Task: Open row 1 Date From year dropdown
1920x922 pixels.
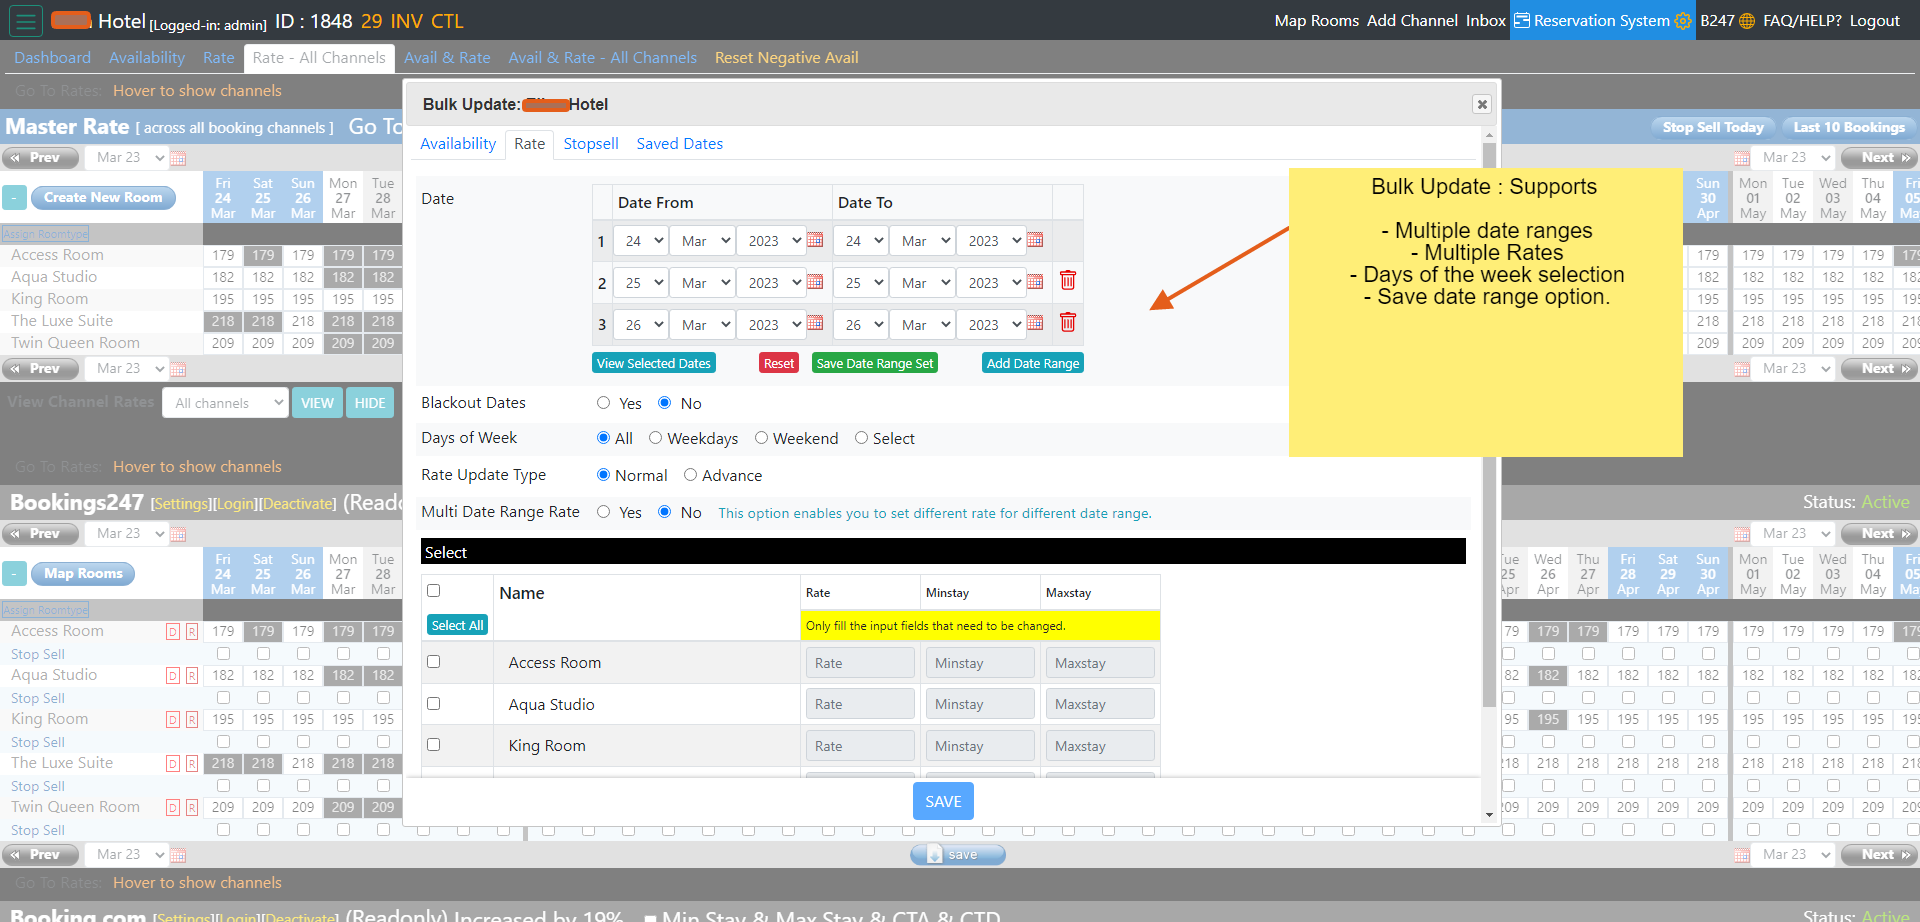Action: click(x=772, y=241)
